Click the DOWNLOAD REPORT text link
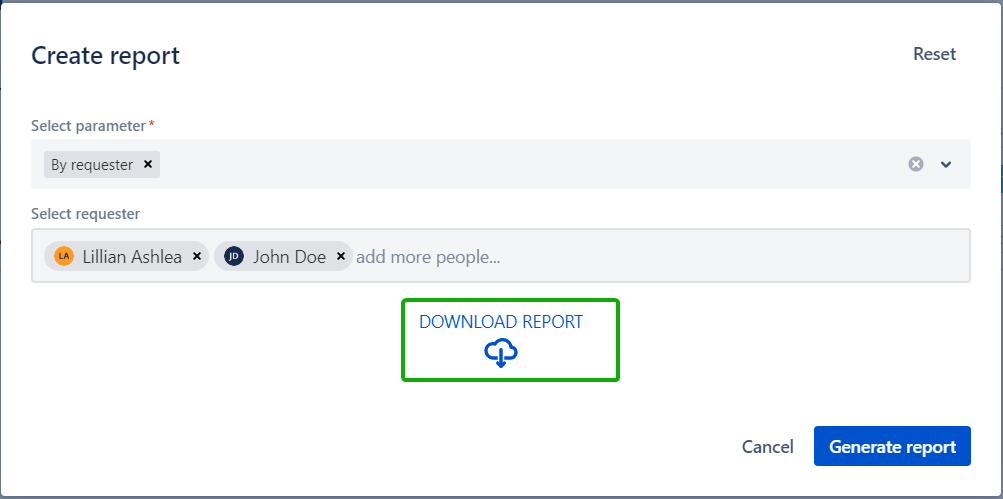The height and width of the screenshot is (499, 1003). (x=500, y=322)
